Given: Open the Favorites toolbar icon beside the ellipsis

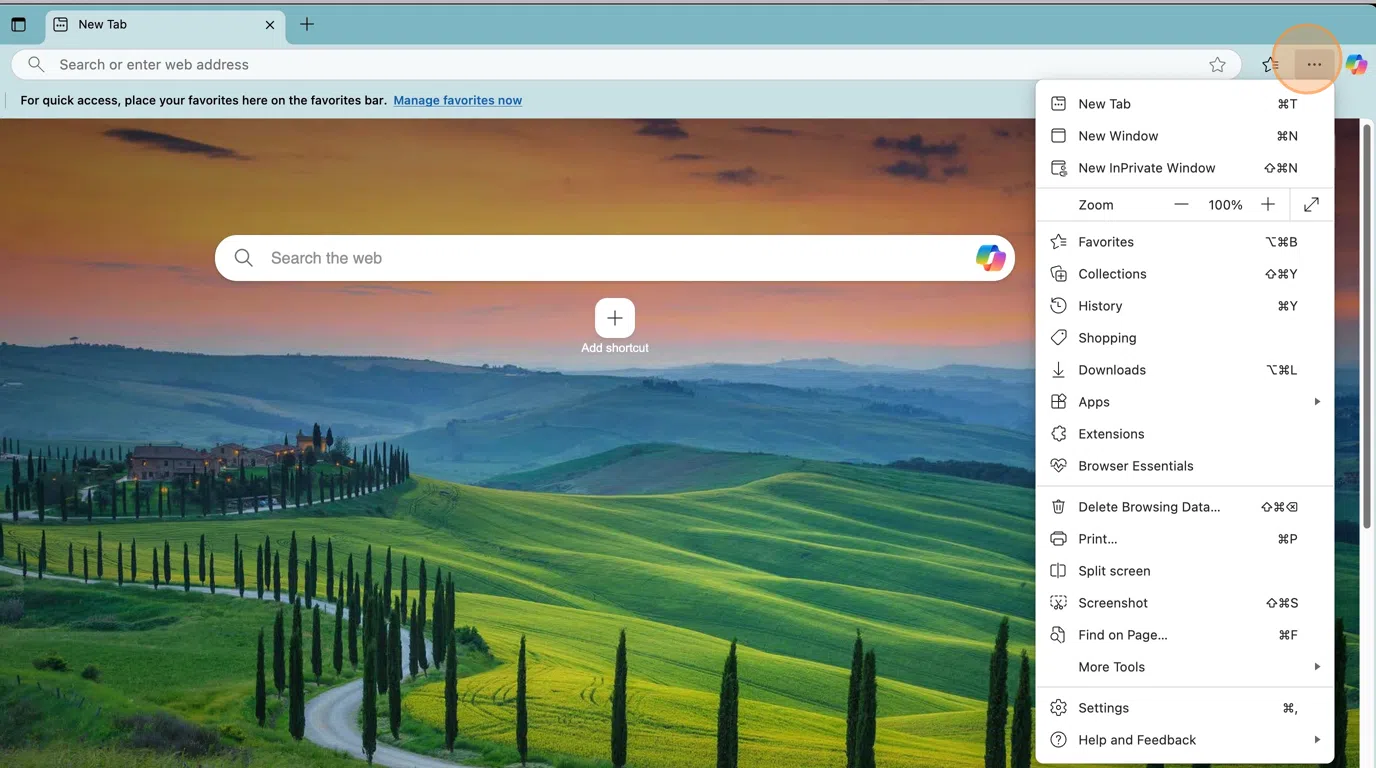Looking at the screenshot, I should [1270, 65].
